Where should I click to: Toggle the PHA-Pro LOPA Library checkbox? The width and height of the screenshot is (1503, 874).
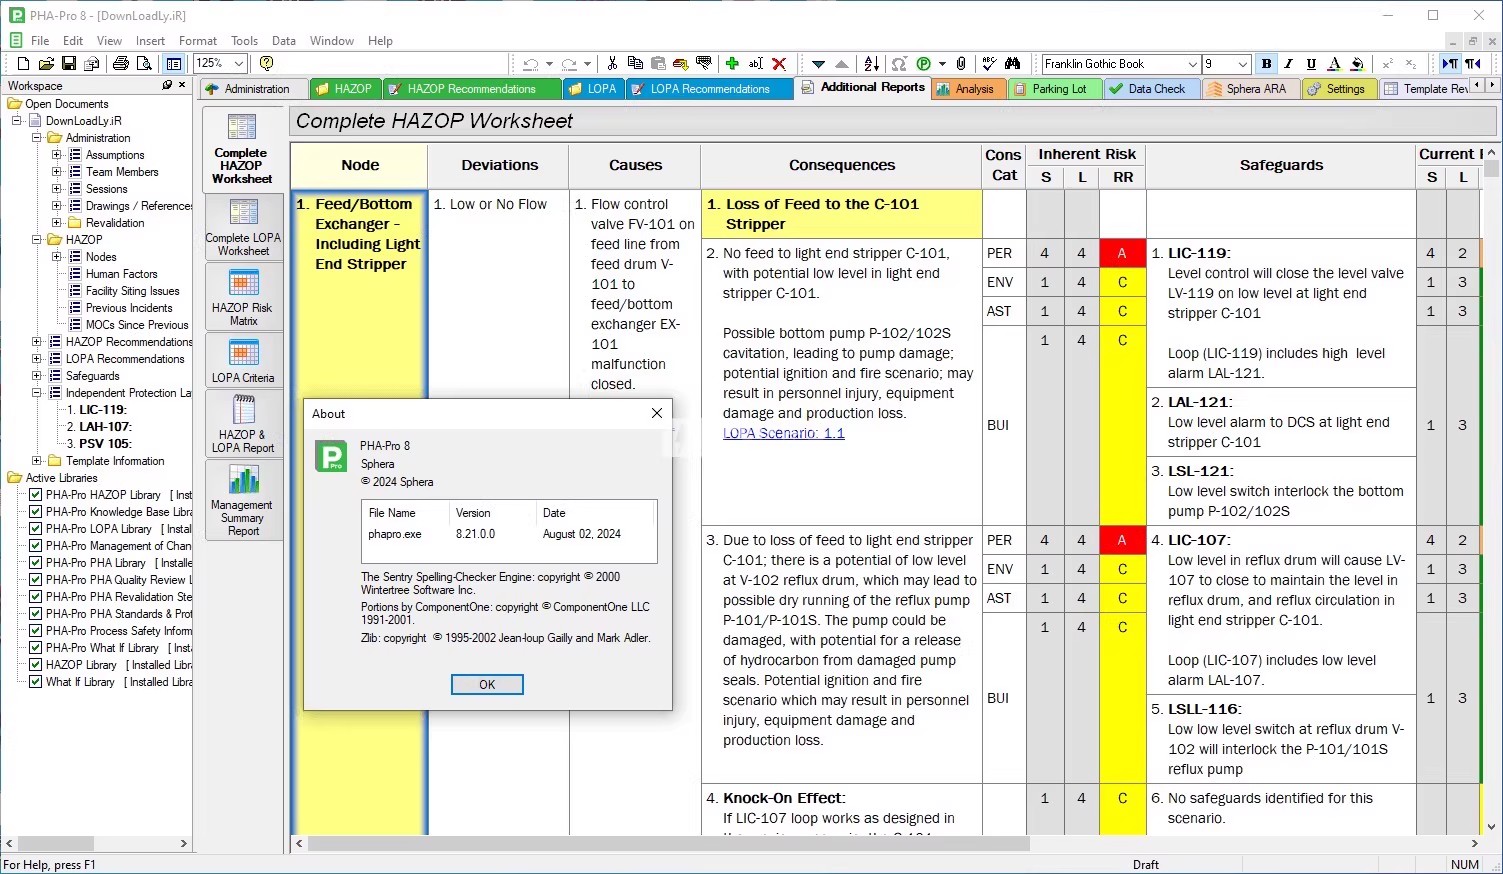36,529
